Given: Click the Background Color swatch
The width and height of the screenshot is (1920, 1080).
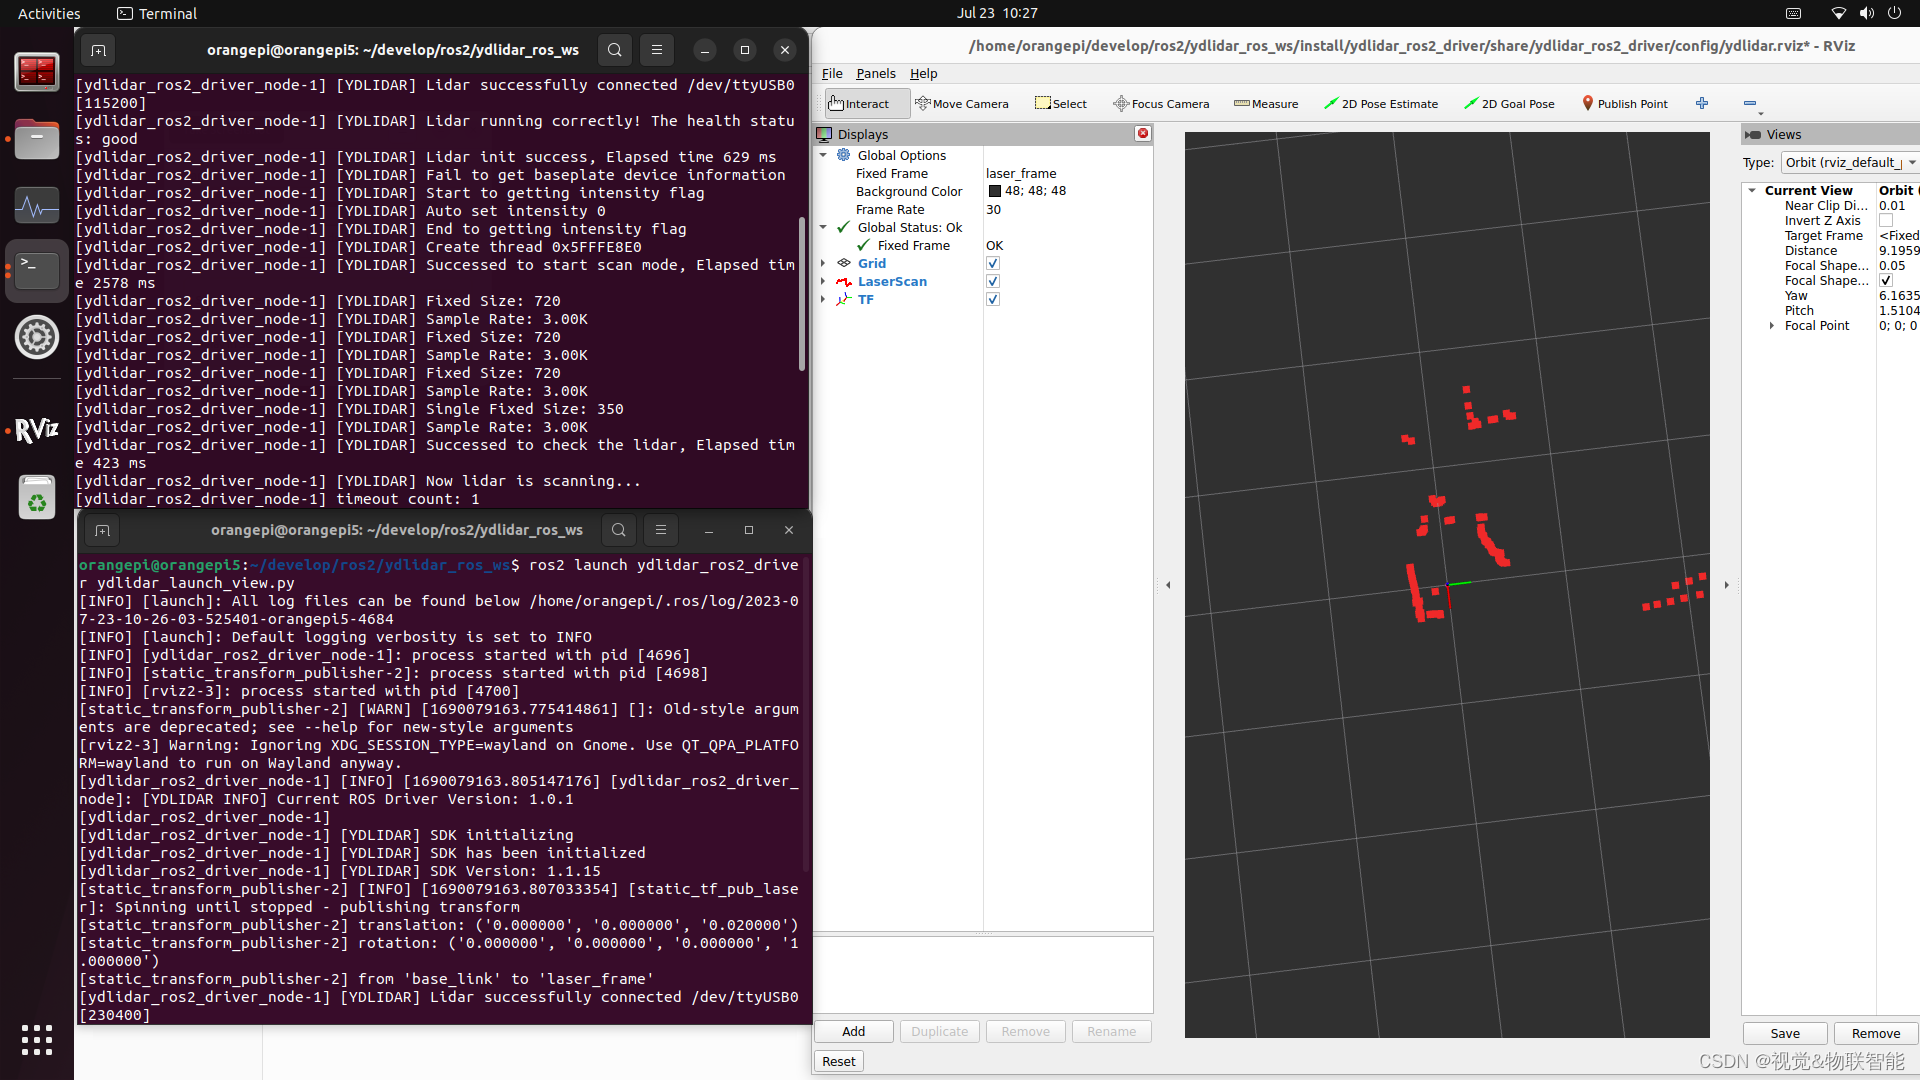Looking at the screenshot, I should [995, 191].
